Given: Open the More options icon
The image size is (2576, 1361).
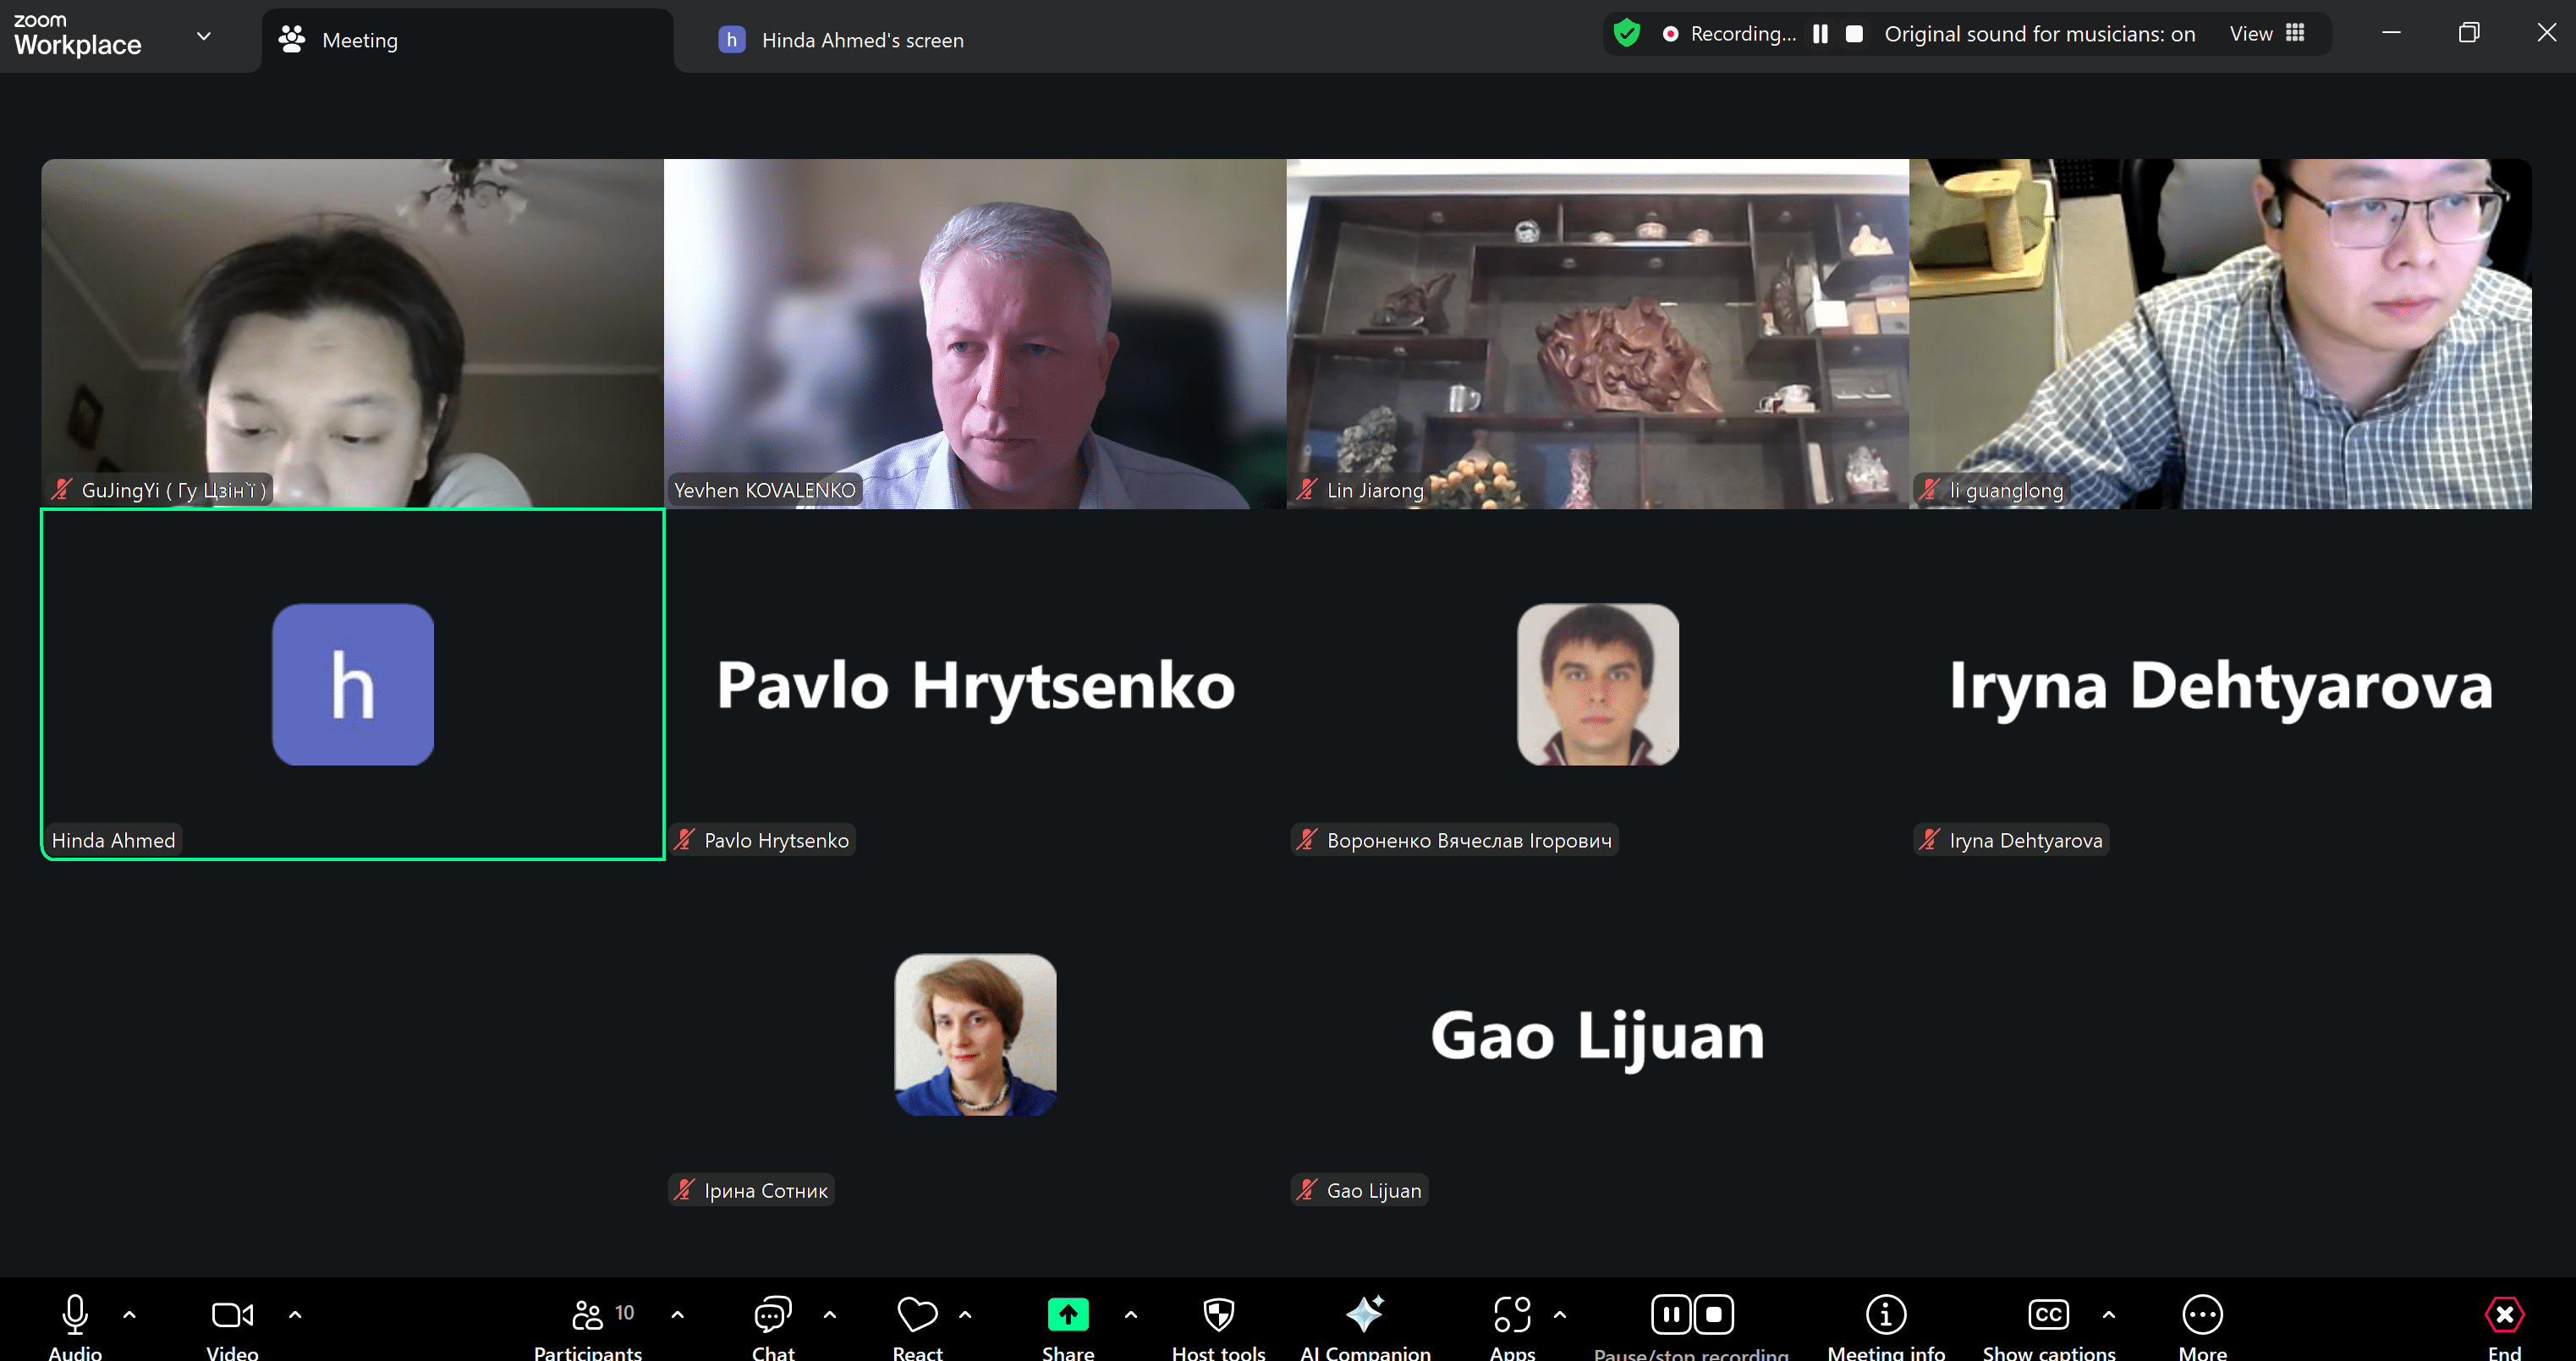Looking at the screenshot, I should 2202,1315.
